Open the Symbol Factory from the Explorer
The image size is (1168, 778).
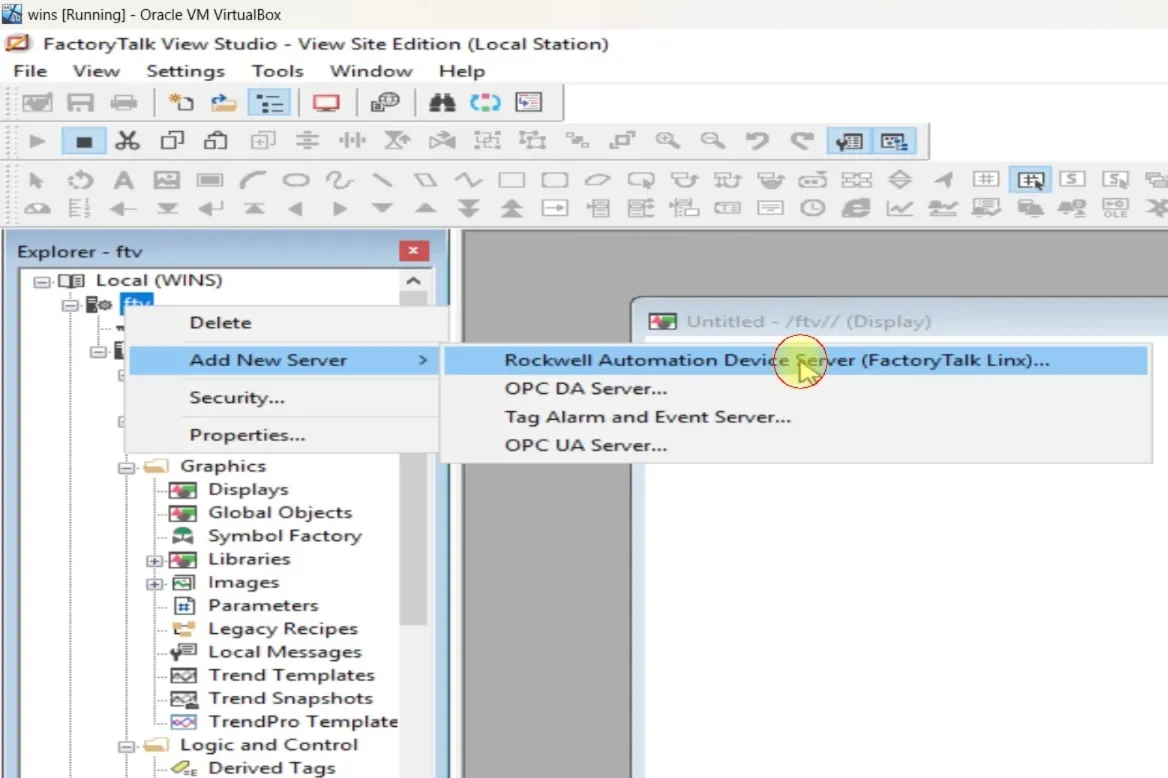click(x=285, y=535)
